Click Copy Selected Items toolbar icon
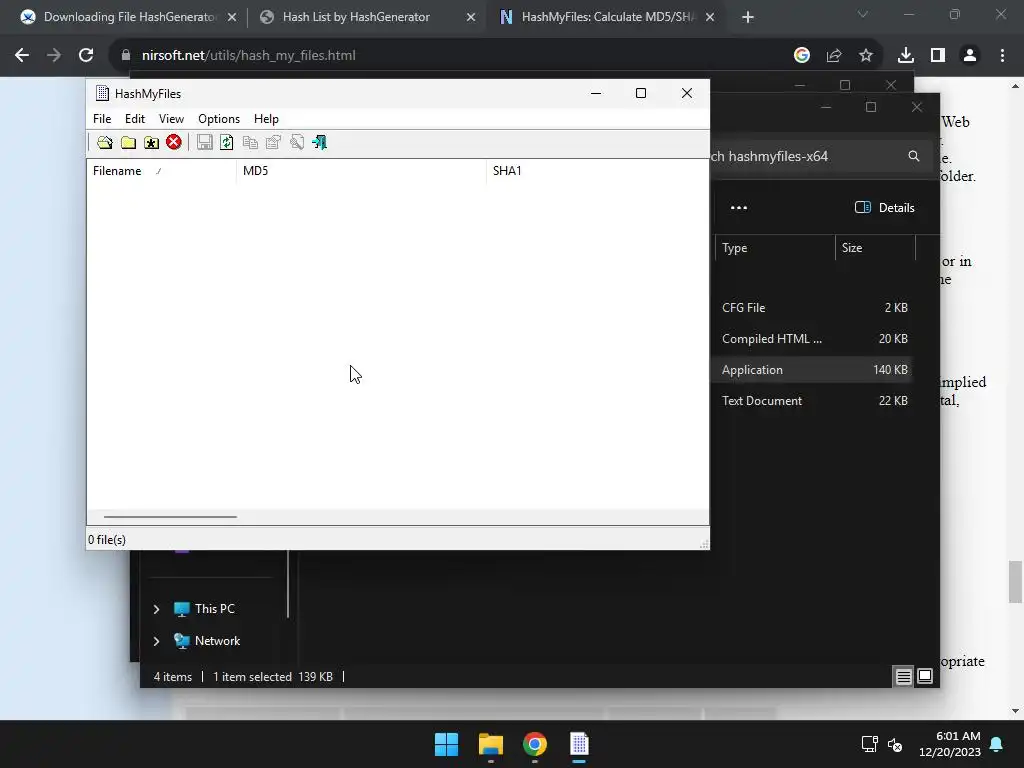Image resolution: width=1024 pixels, height=768 pixels. (x=250, y=142)
